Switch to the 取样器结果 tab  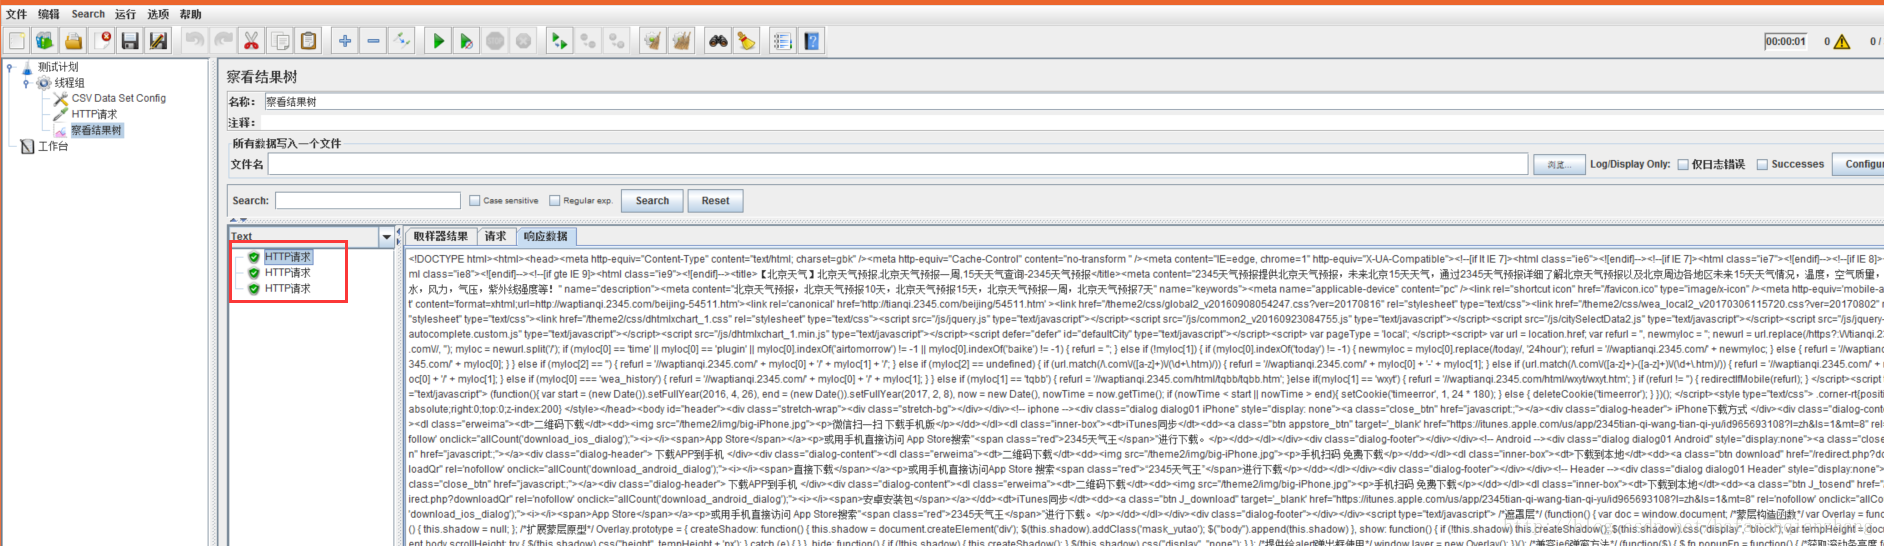coord(441,237)
